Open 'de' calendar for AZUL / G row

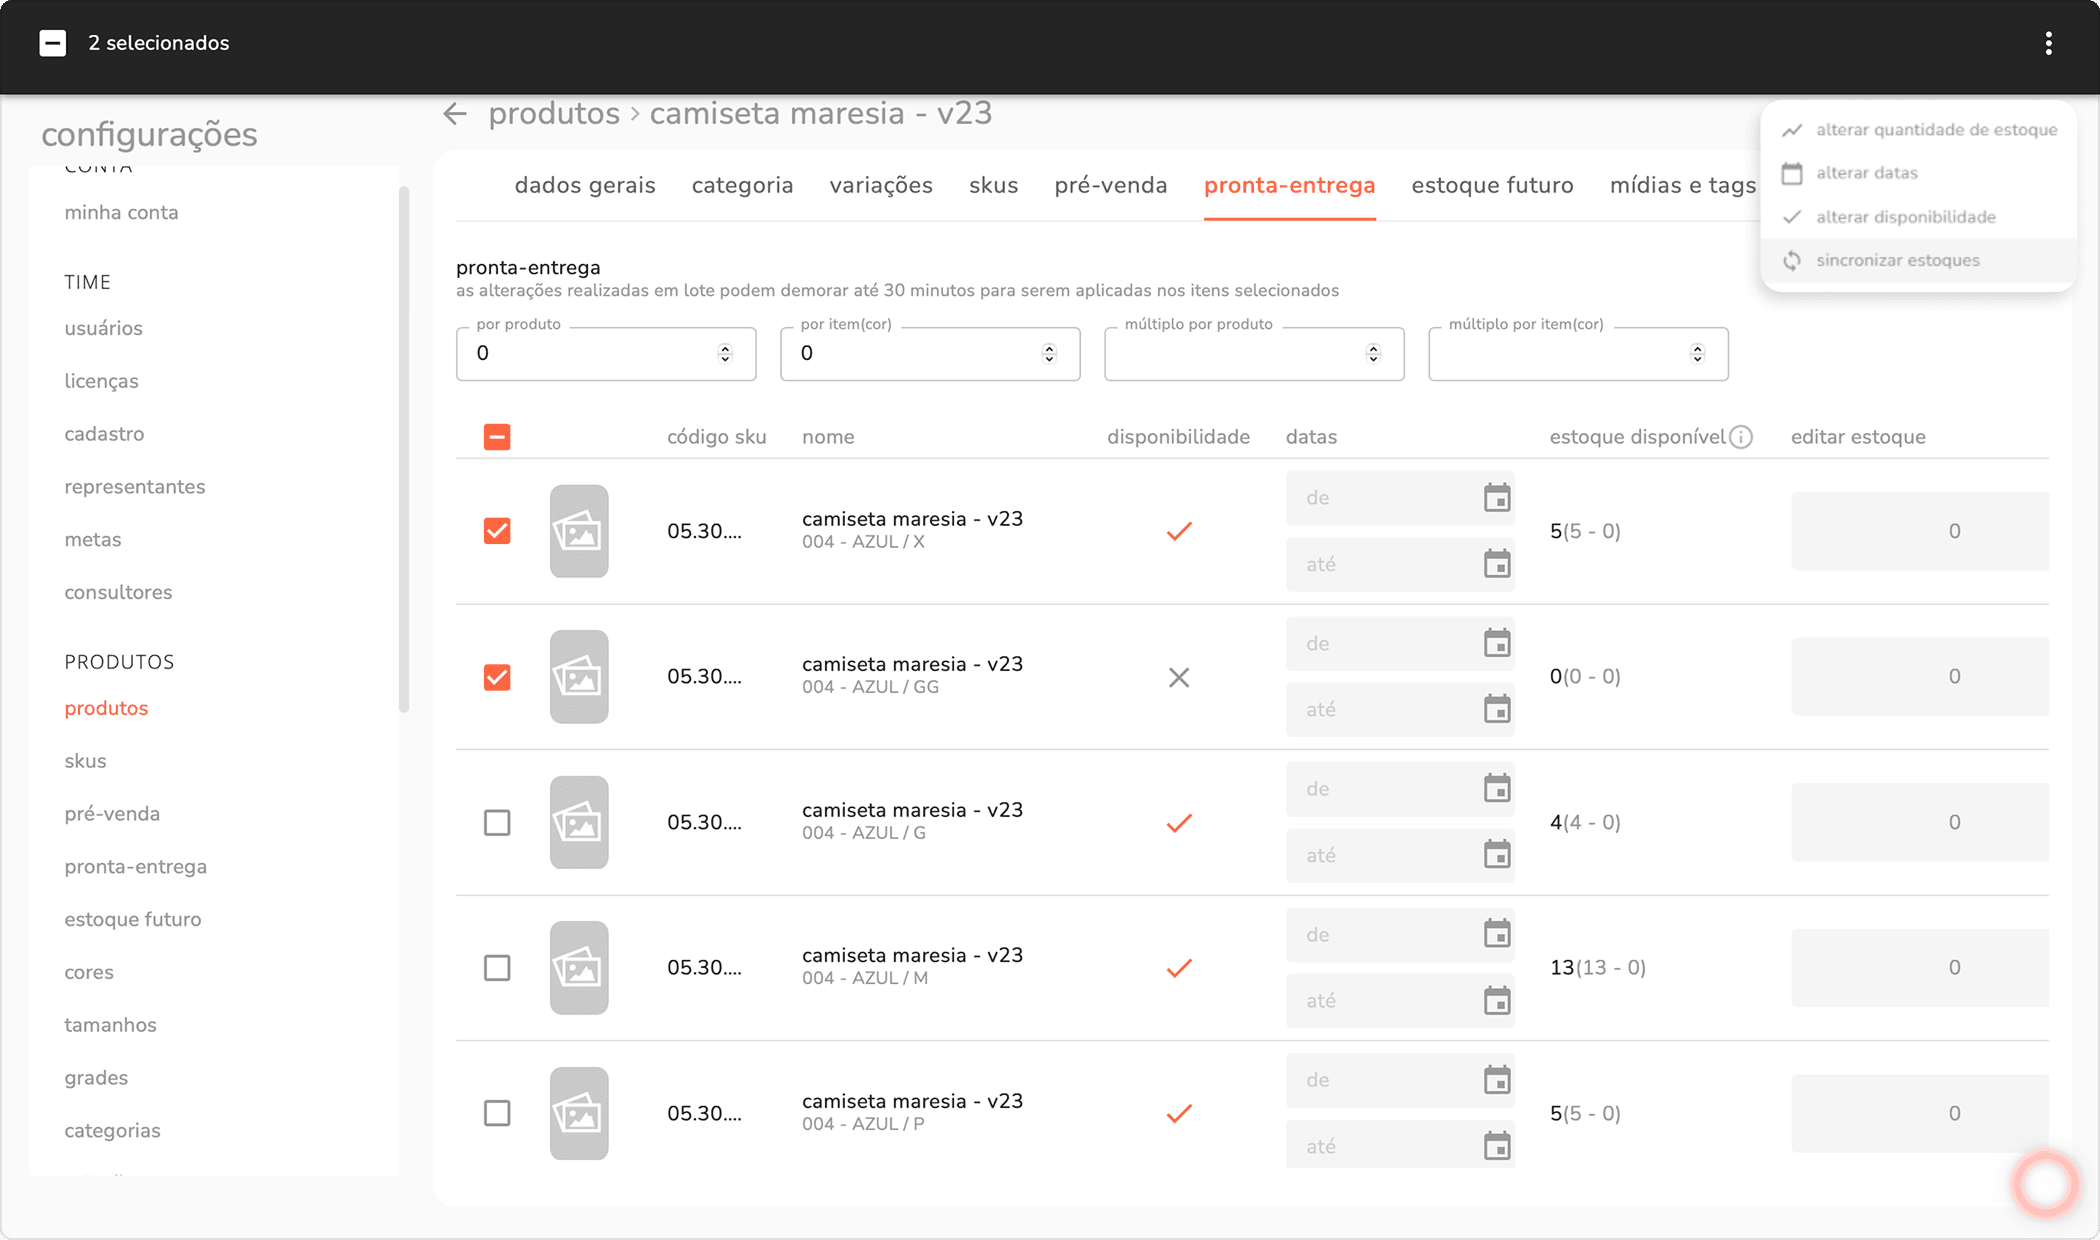coord(1496,789)
